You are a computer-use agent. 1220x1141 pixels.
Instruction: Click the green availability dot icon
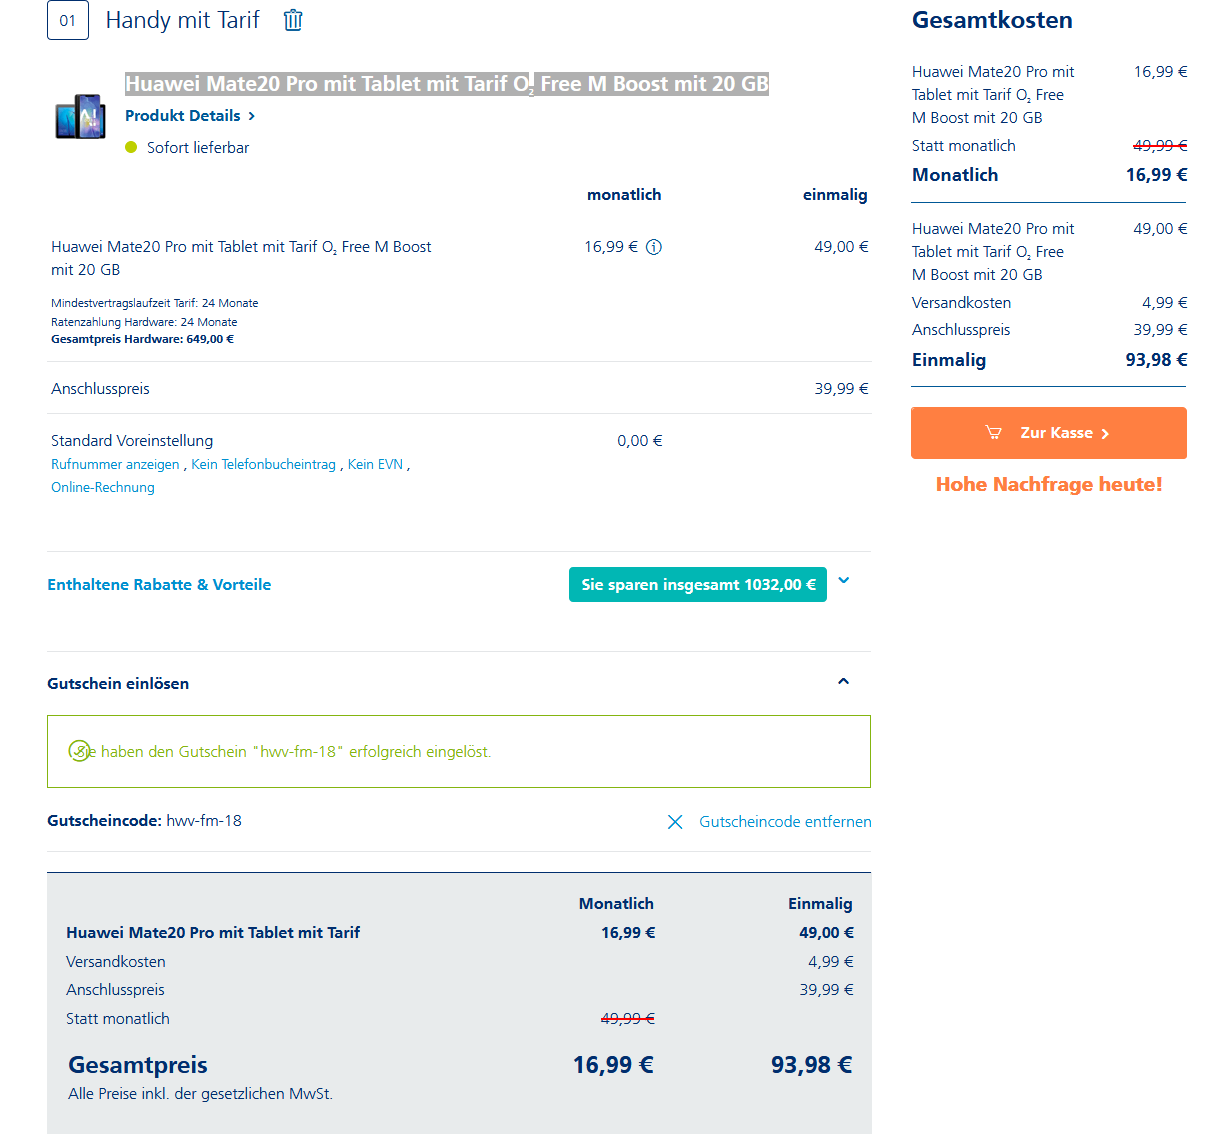[x=131, y=147]
